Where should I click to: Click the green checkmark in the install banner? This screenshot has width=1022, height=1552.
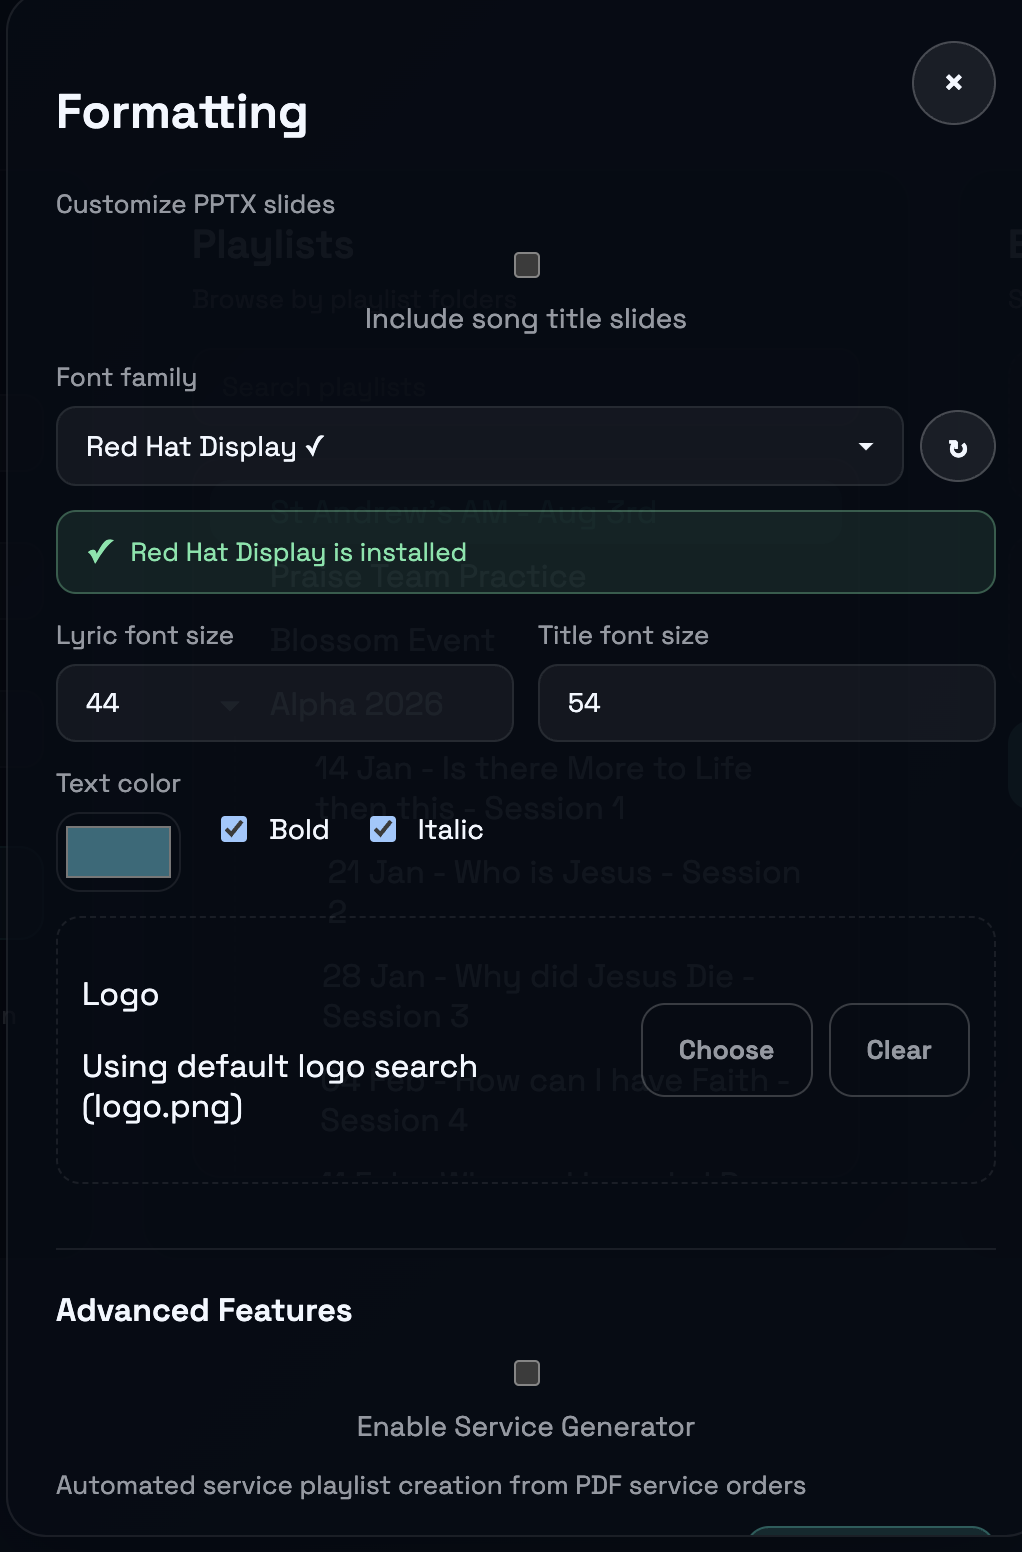tap(99, 551)
